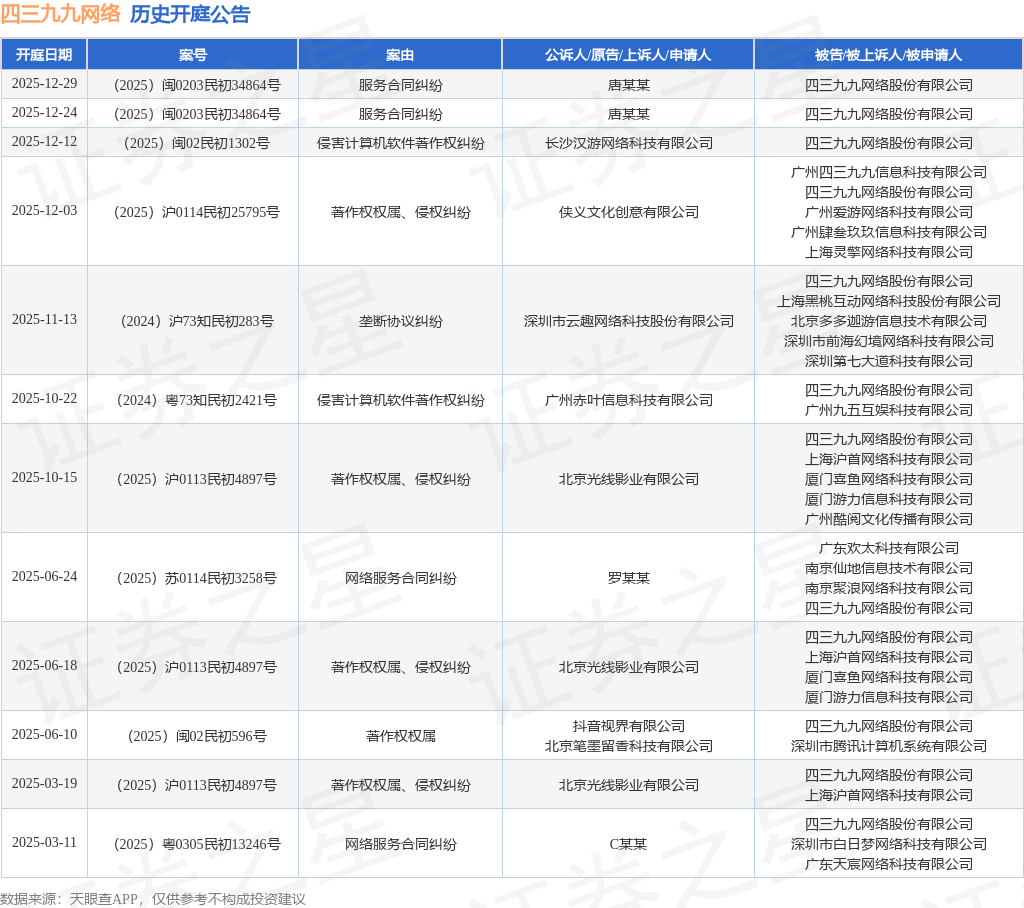Click plaintiff 罗某某

coord(628,578)
